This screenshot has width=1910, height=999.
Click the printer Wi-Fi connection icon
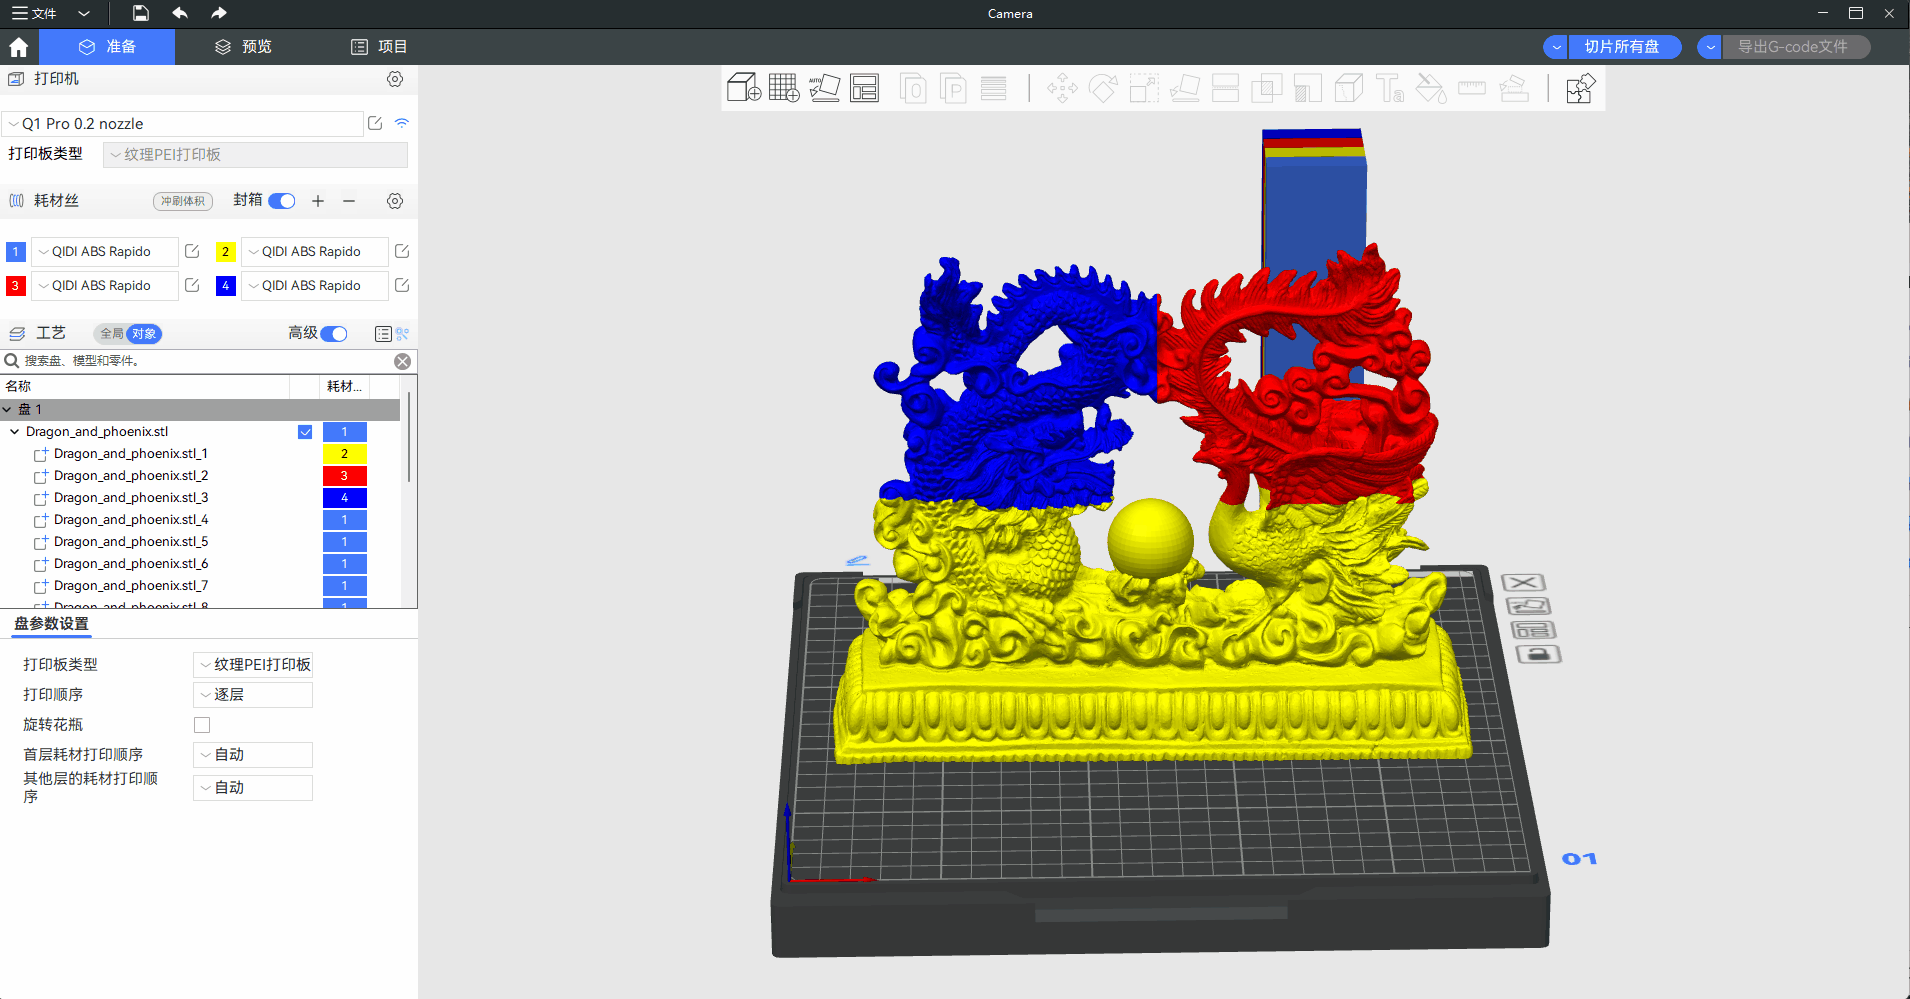coord(402,123)
